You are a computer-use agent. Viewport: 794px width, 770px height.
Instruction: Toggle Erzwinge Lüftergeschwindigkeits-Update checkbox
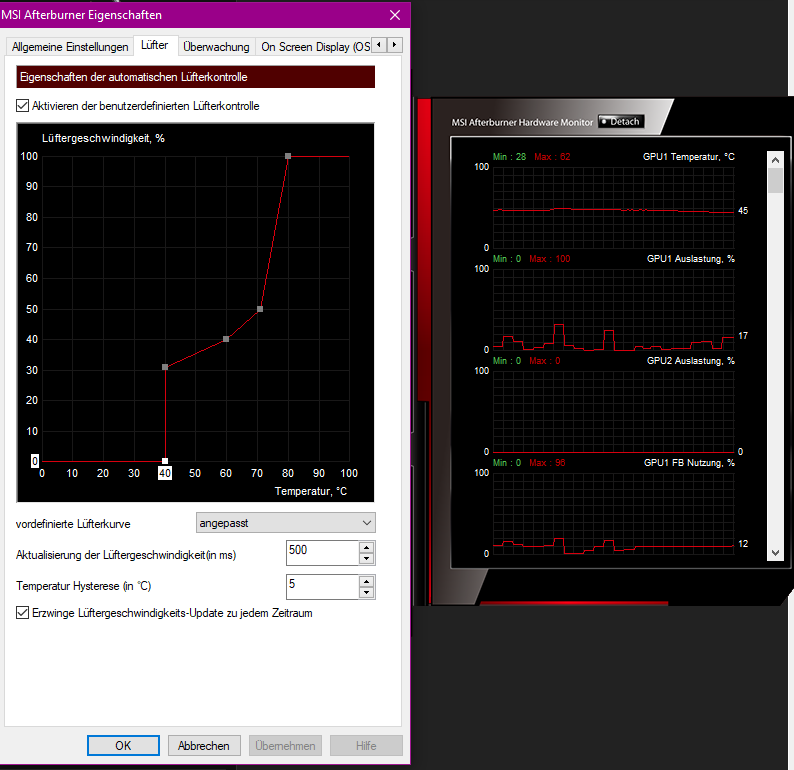coord(22,613)
